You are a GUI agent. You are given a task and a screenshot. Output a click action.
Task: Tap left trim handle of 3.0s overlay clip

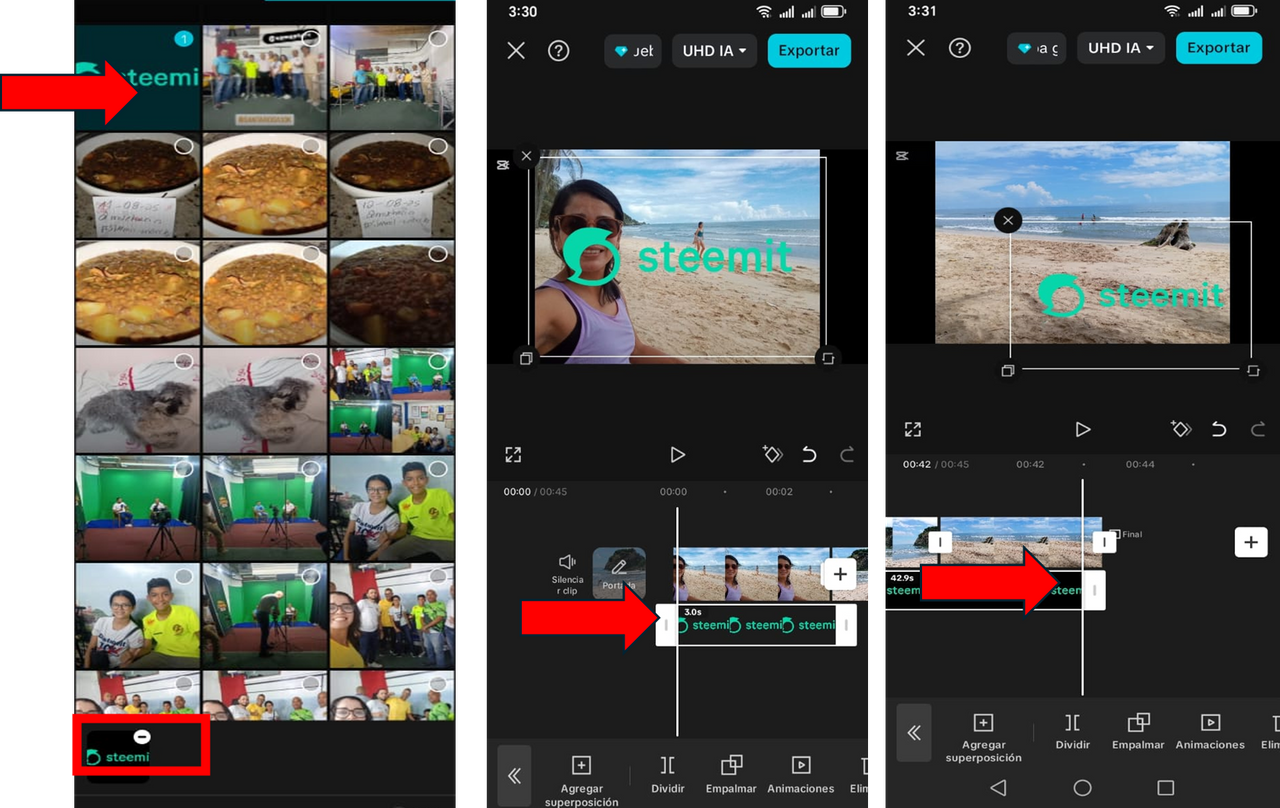tap(666, 625)
